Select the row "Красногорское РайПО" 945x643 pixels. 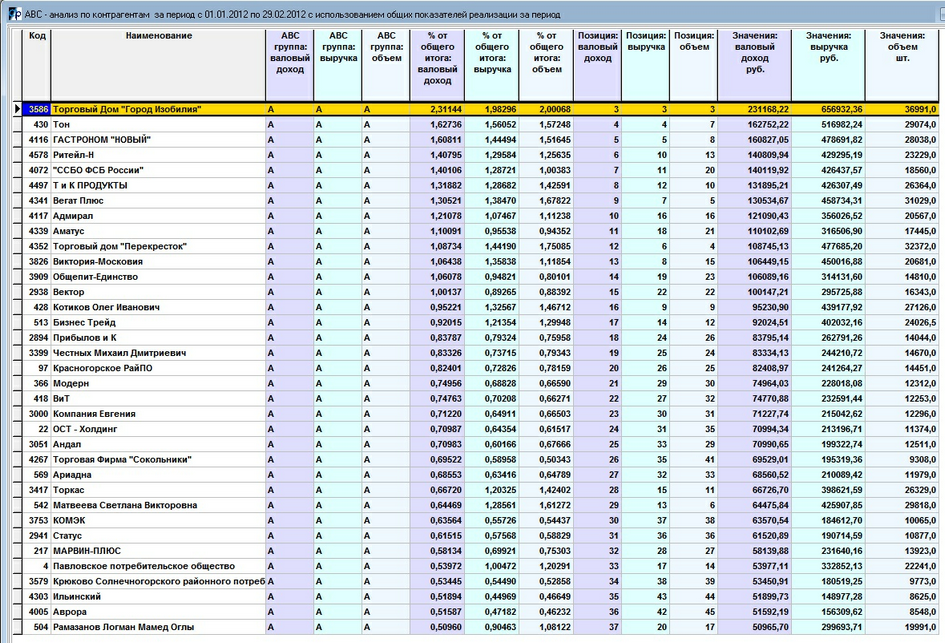[480, 368]
